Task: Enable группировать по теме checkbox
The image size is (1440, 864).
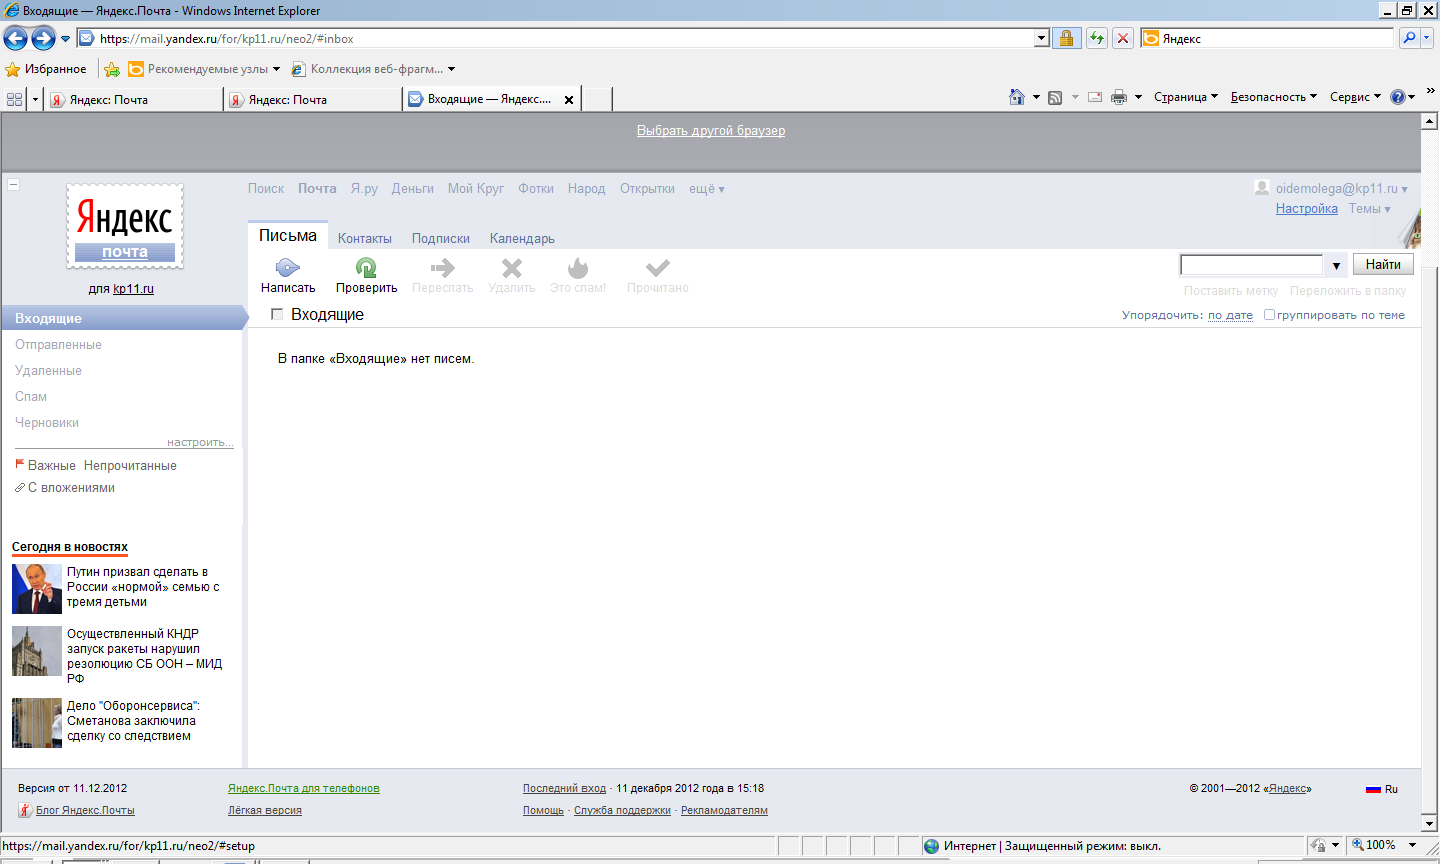Action: pos(1269,314)
